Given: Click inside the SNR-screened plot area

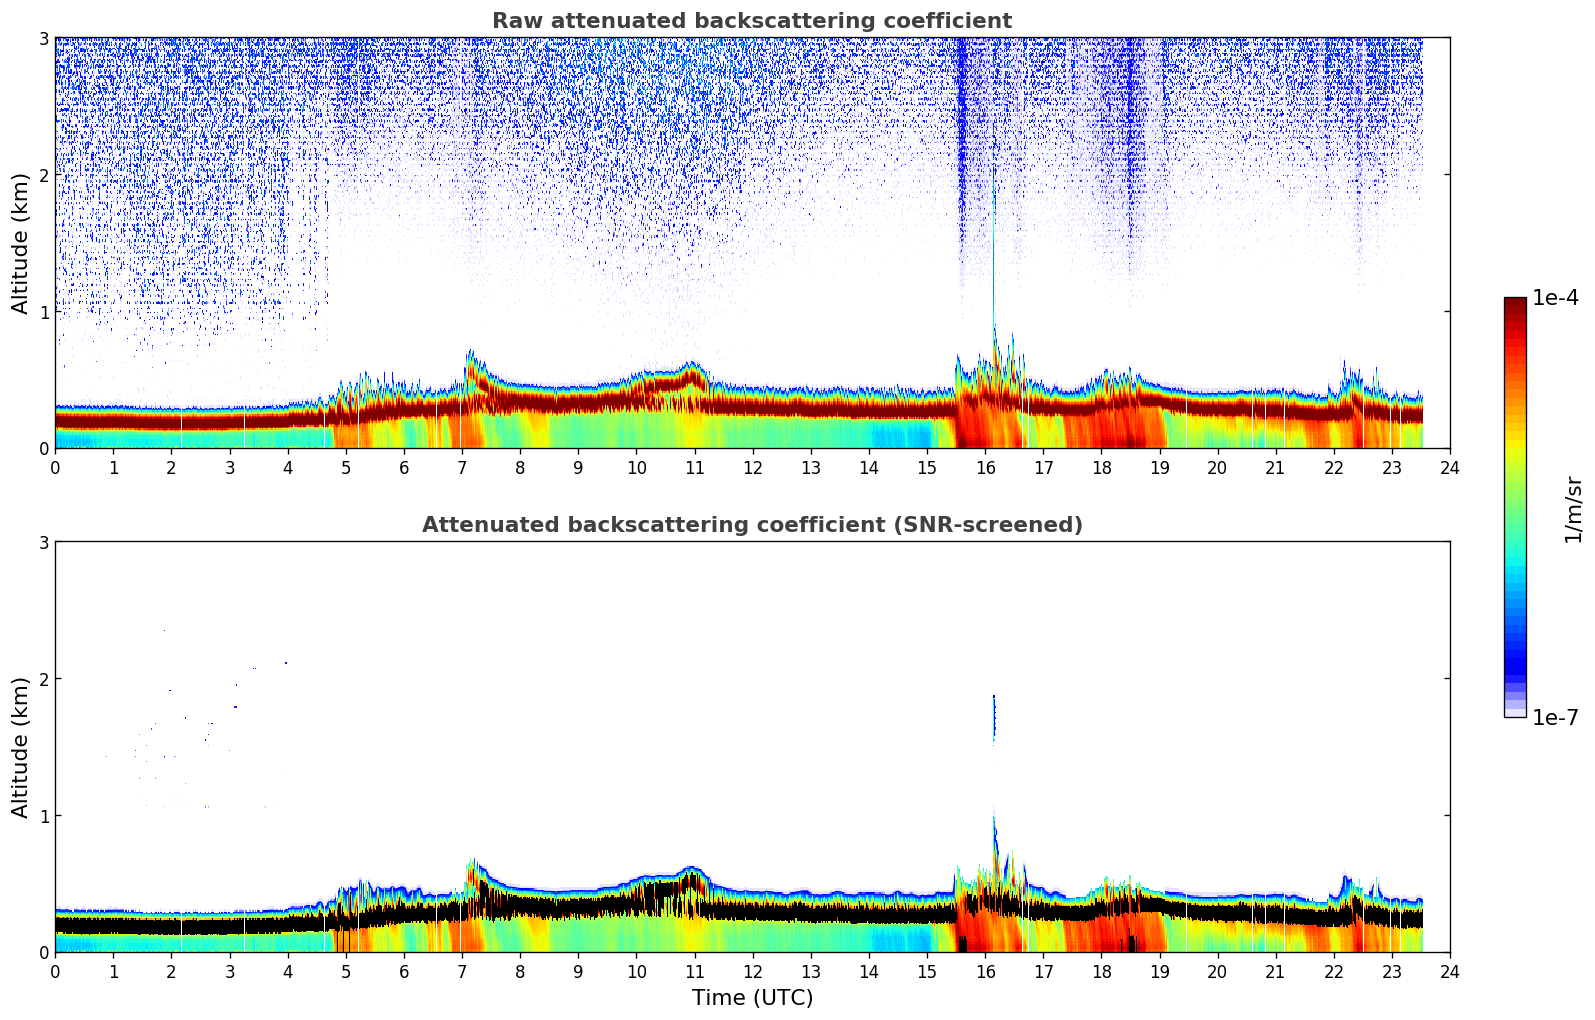Looking at the screenshot, I should (x=752, y=747).
